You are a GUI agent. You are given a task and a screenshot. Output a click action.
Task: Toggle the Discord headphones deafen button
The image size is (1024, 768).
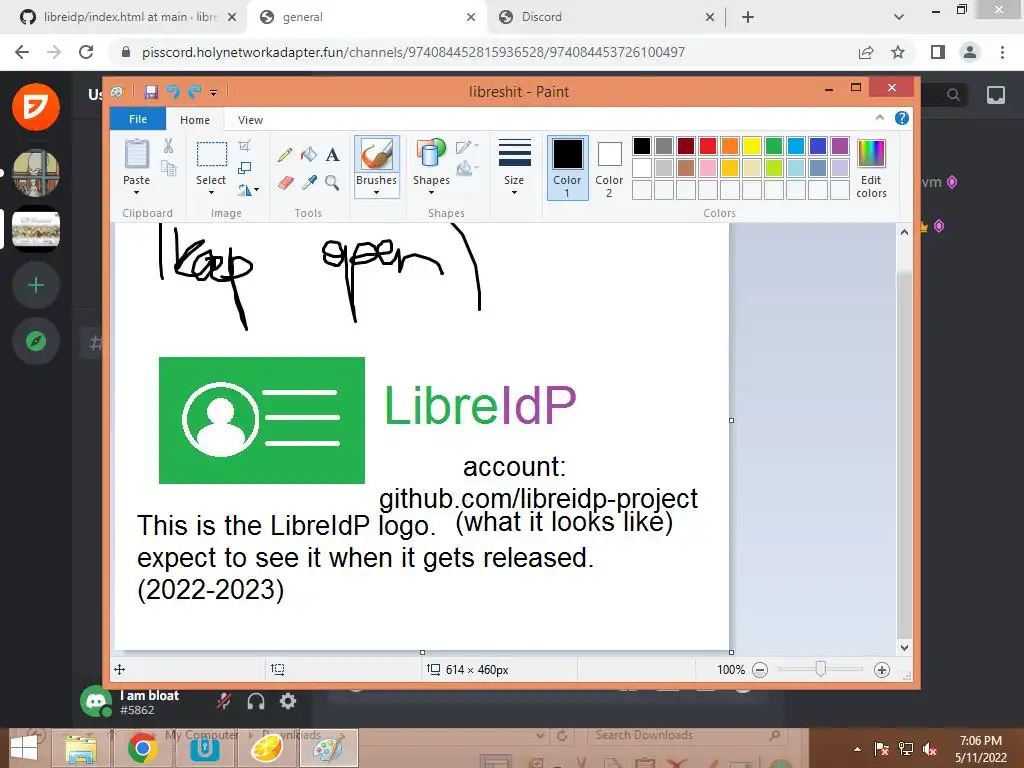click(x=256, y=701)
